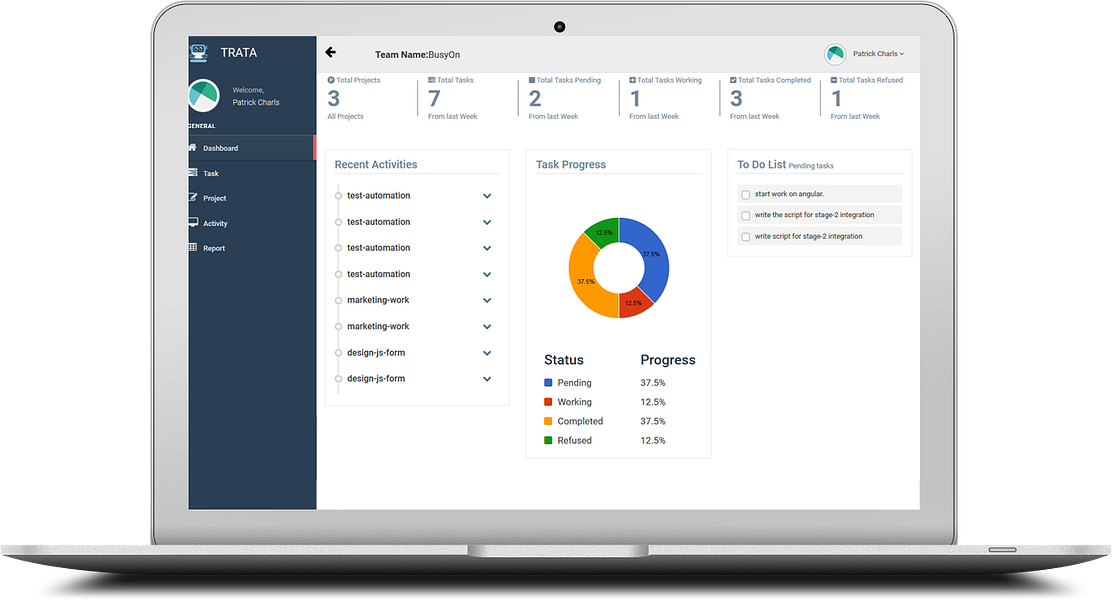1112x600 pixels.
Task: Select the Activity menu item
Action: [x=216, y=223]
